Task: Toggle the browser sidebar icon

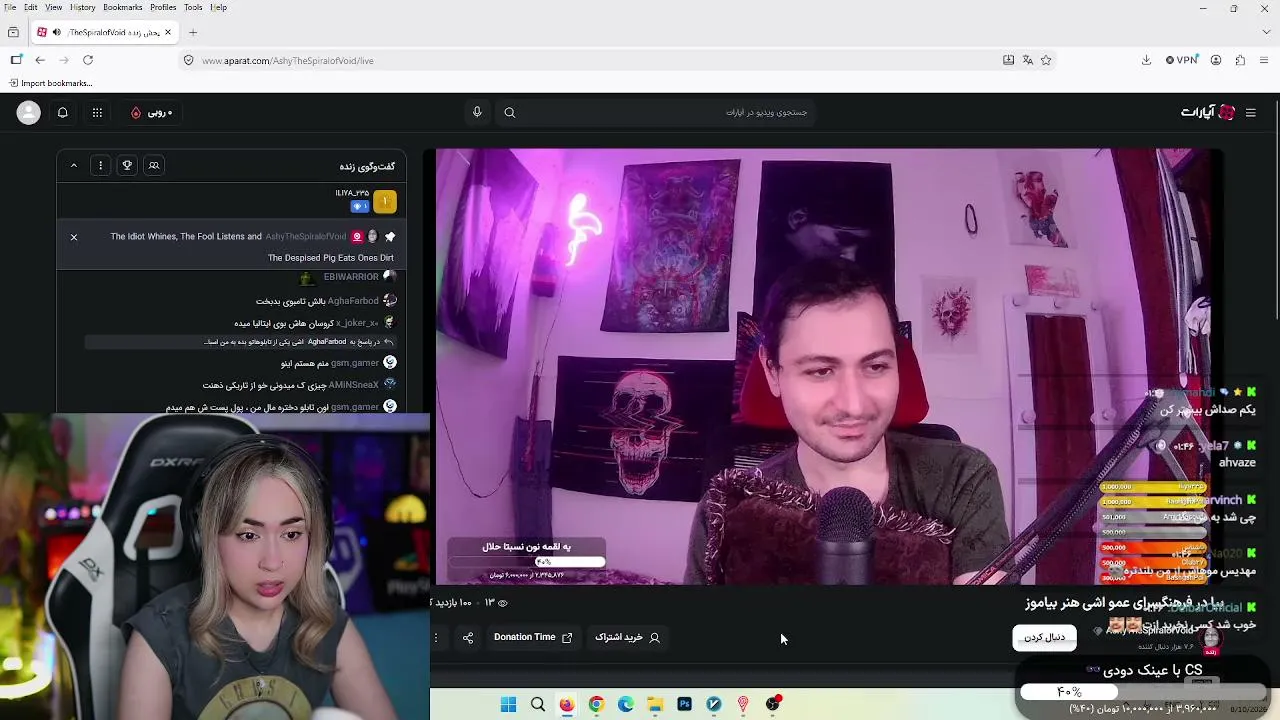Action: (16, 60)
